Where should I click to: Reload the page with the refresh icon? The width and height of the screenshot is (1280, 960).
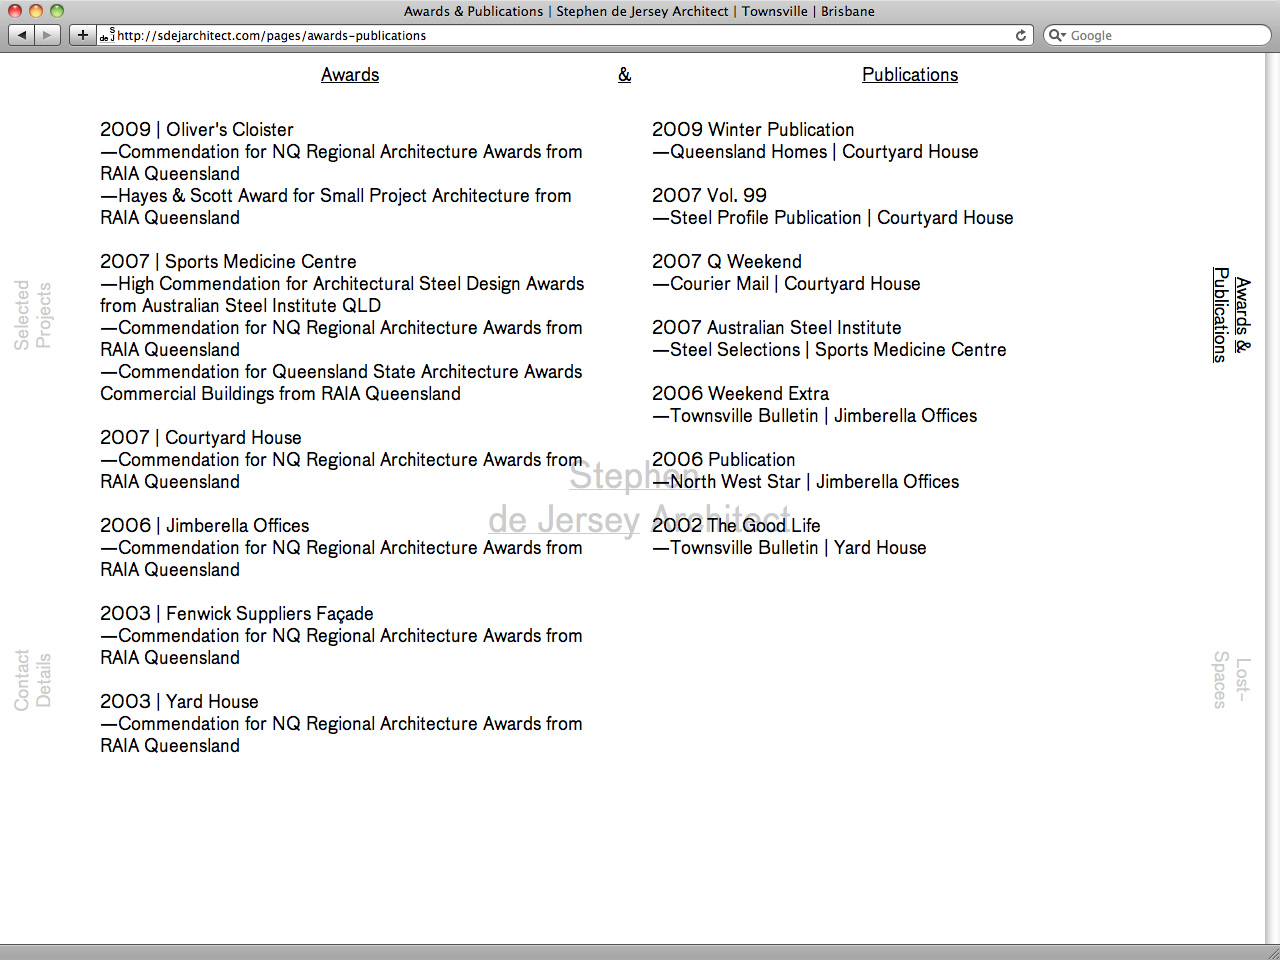coord(1021,35)
